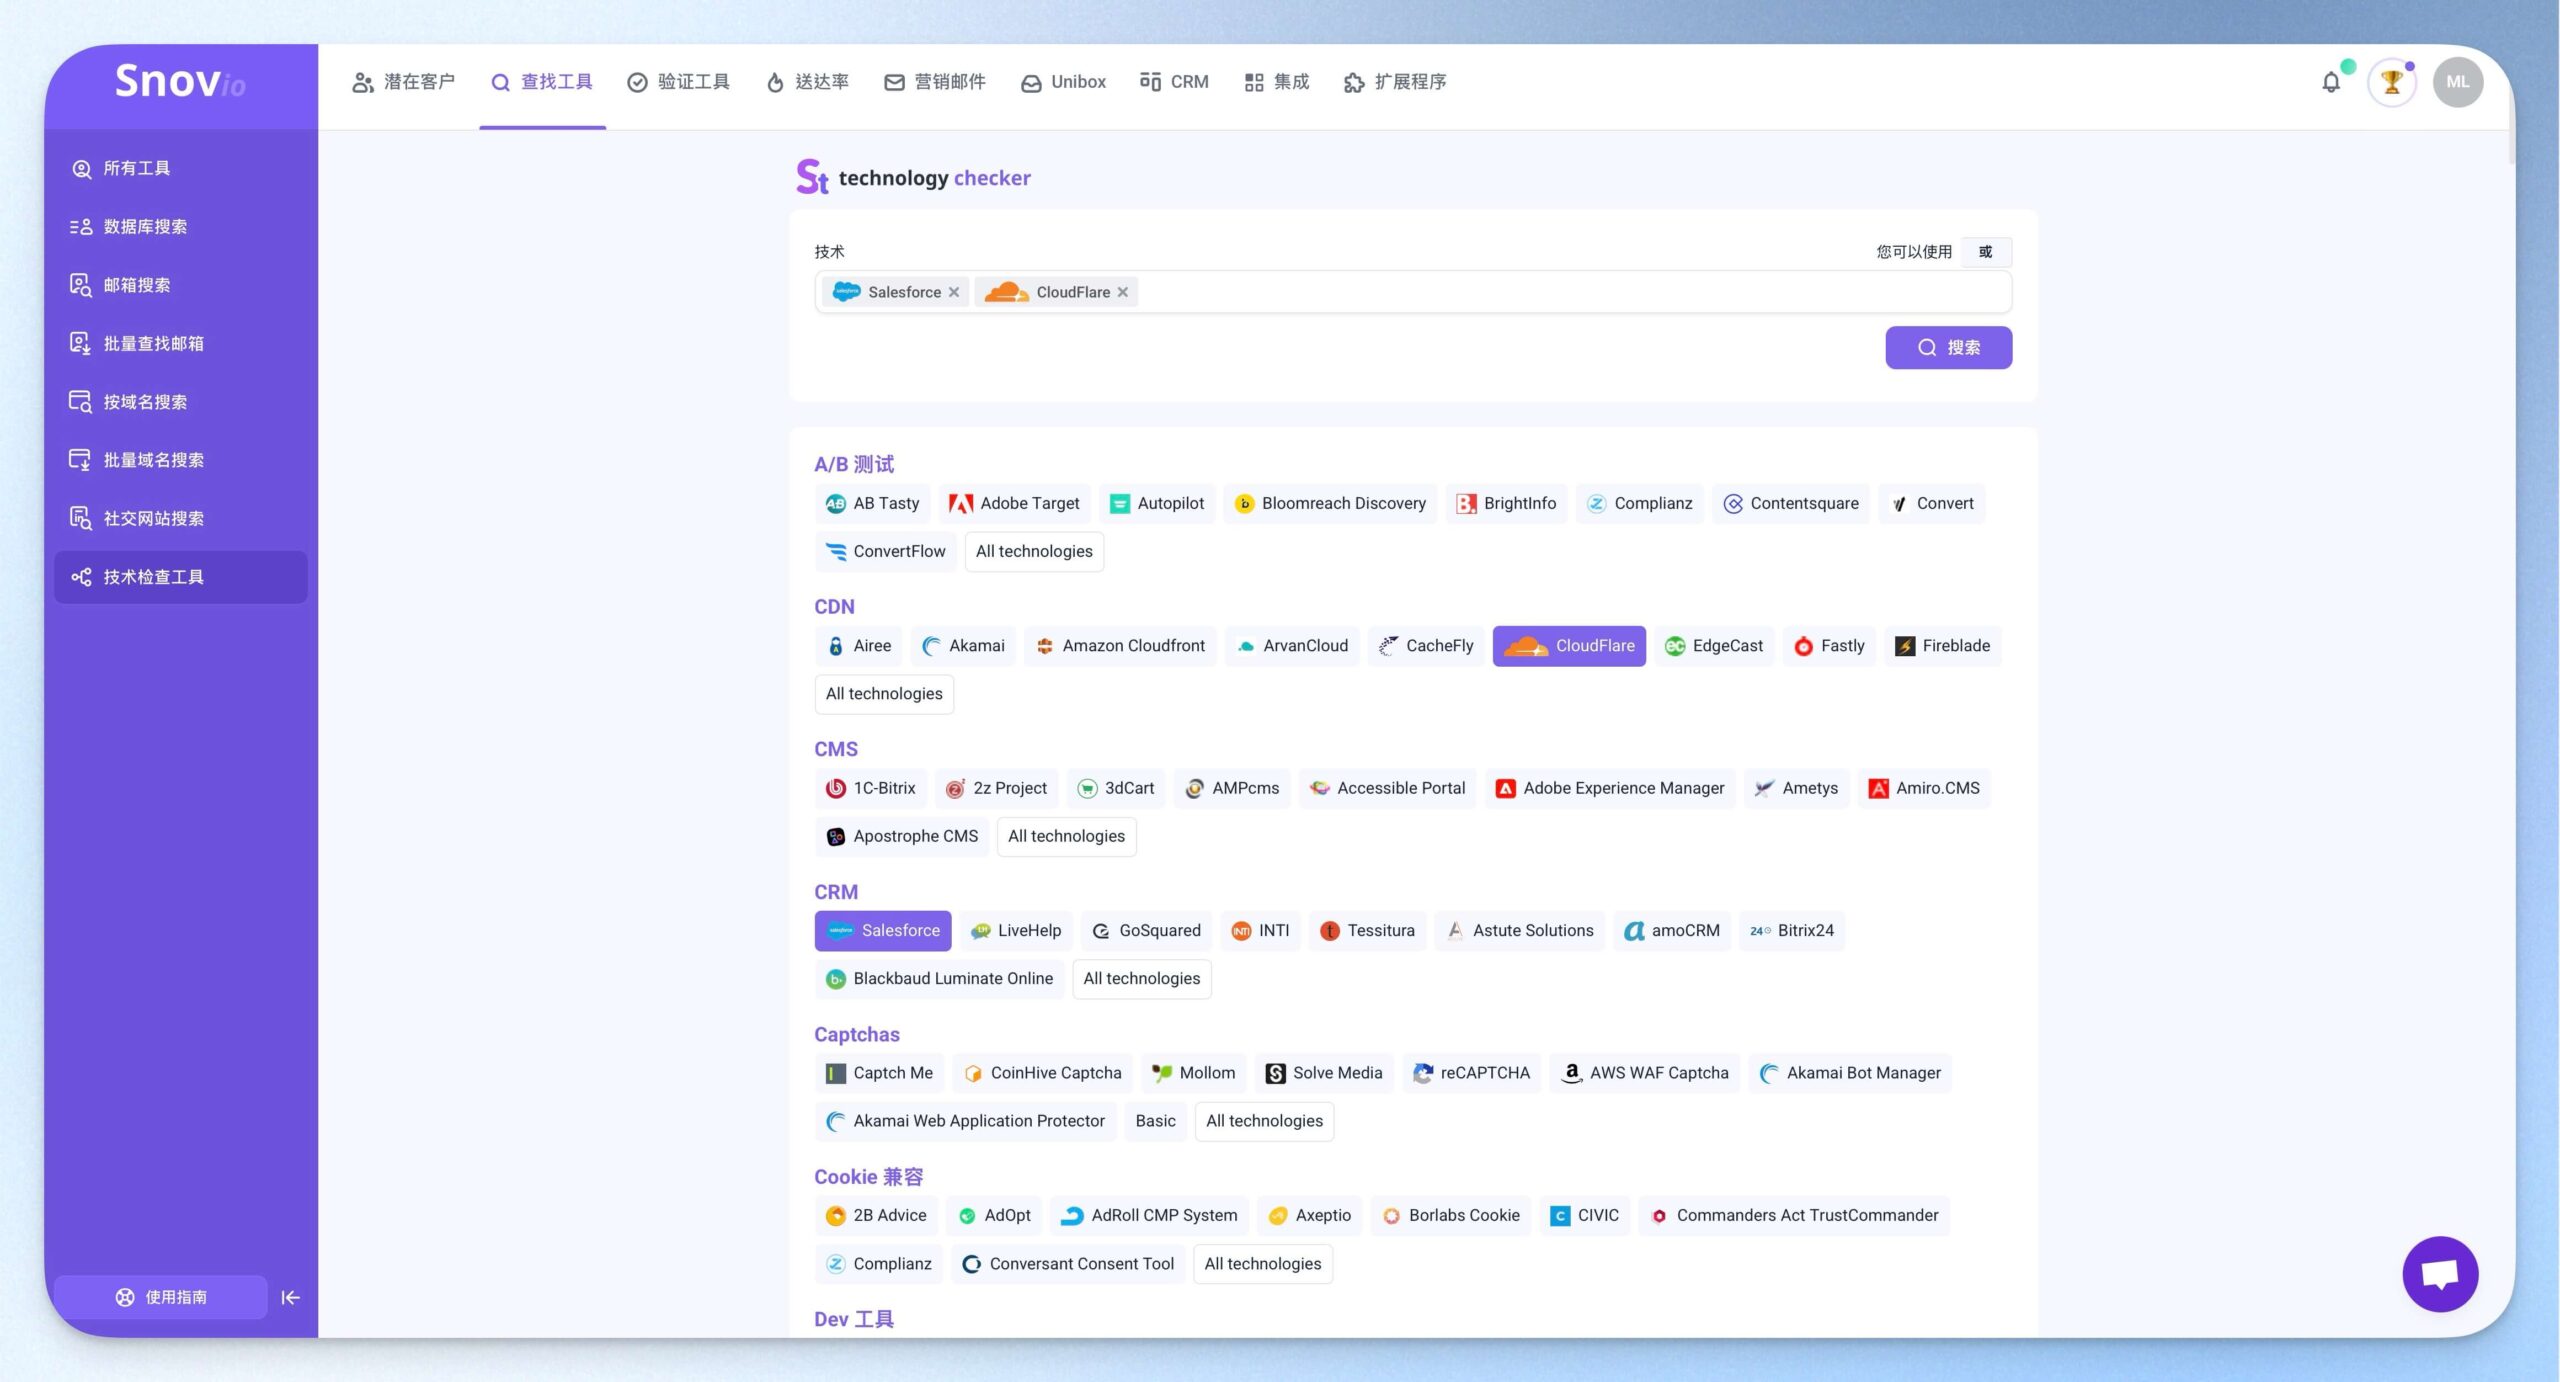Viewport: 2560px width, 1382px height.
Task: Select the Amazon Cloudfront chip
Action: click(x=1120, y=646)
